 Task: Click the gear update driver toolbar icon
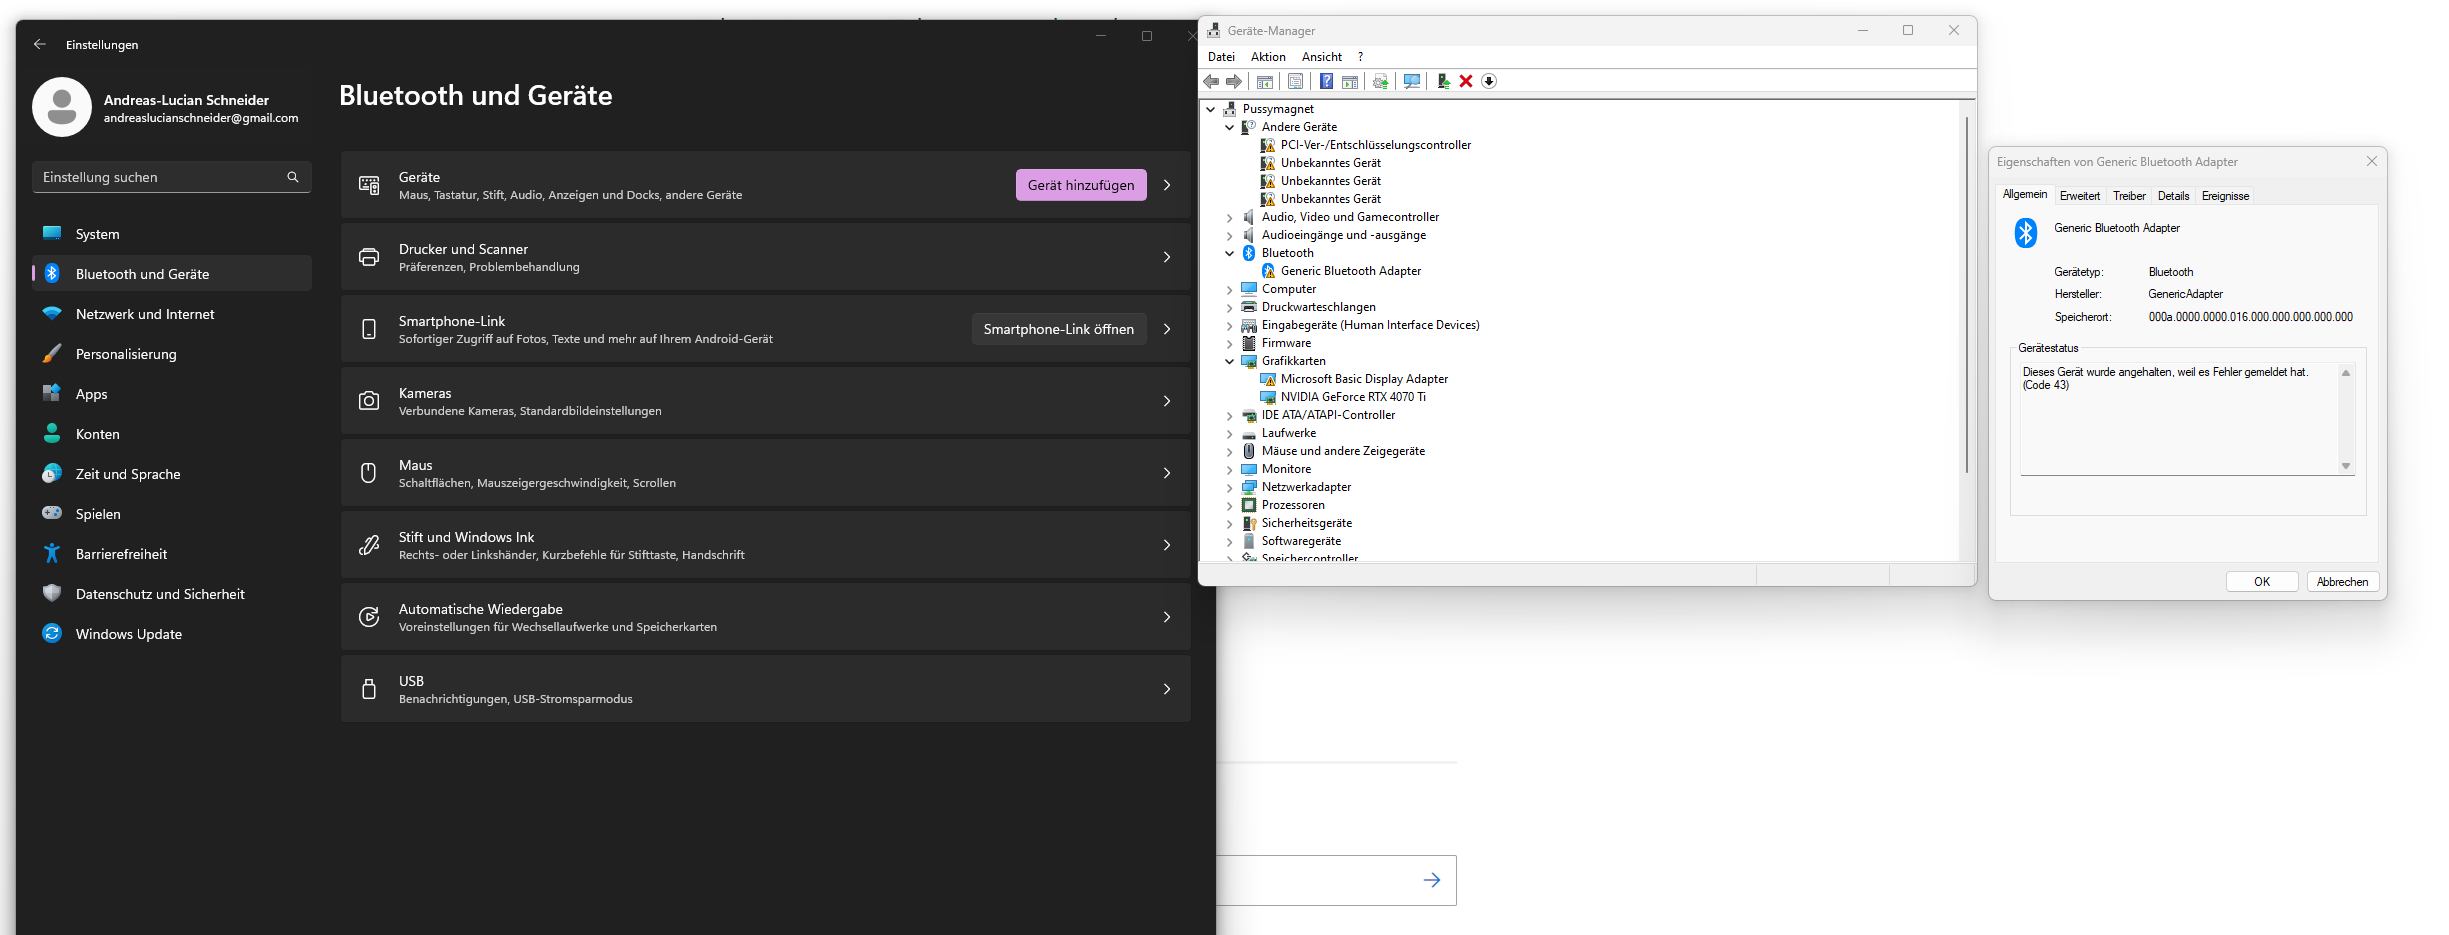click(1381, 81)
